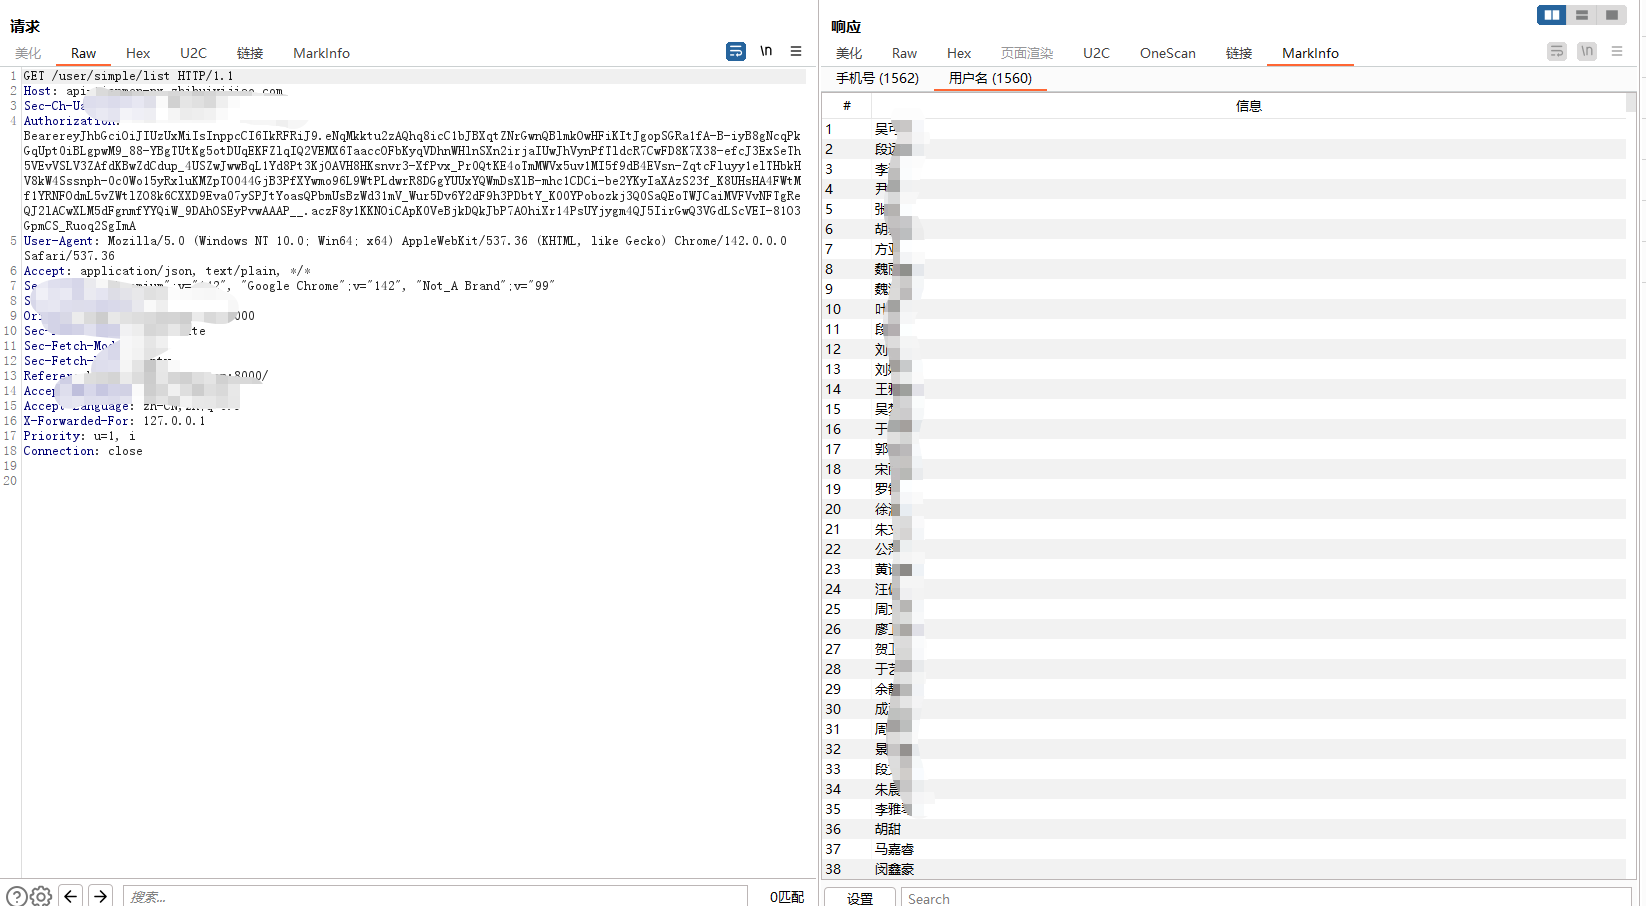Select table row number 25
Image resolution: width=1646 pixels, height=906 pixels.
point(1224,609)
